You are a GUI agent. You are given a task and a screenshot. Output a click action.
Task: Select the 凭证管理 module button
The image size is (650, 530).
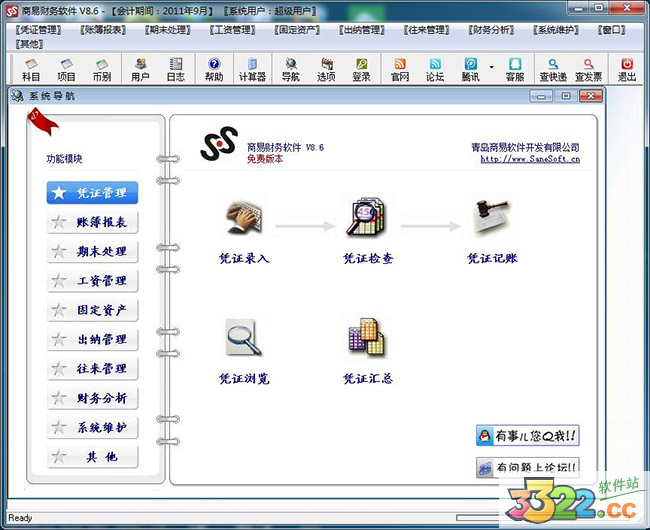[x=92, y=193]
